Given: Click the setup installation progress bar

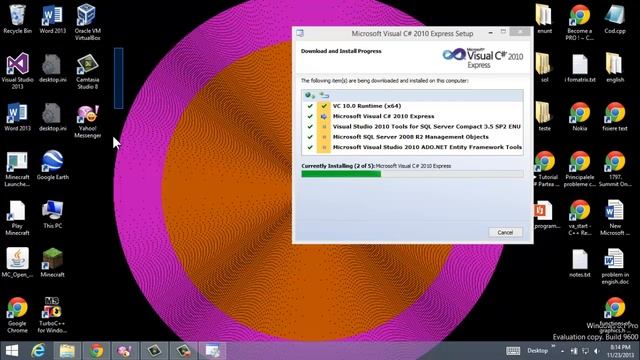Looking at the screenshot, I should coord(412,174).
